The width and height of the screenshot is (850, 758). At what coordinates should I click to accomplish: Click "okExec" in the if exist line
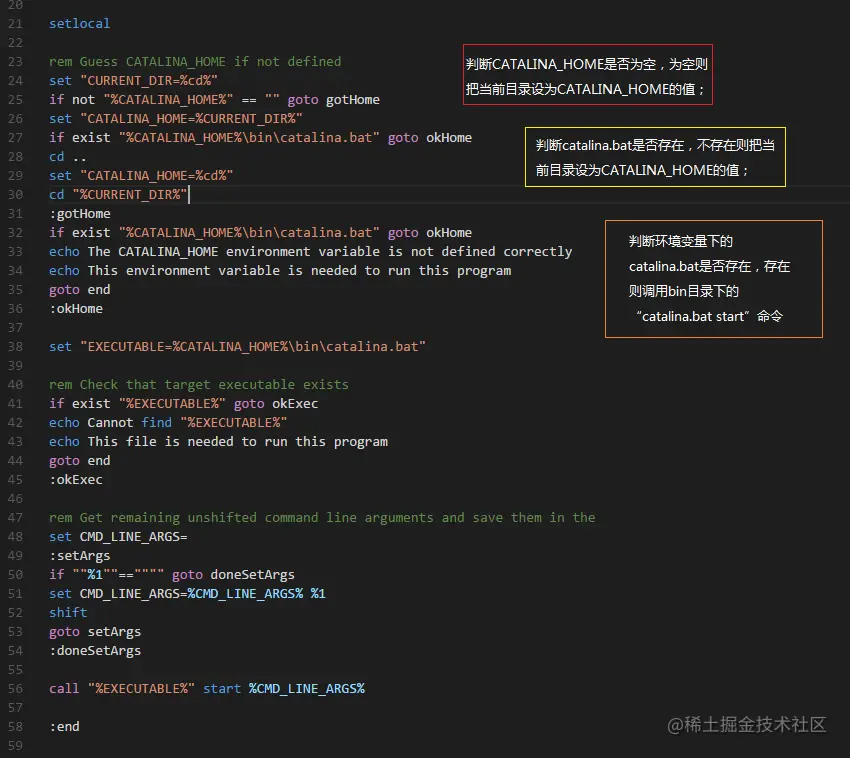[295, 403]
